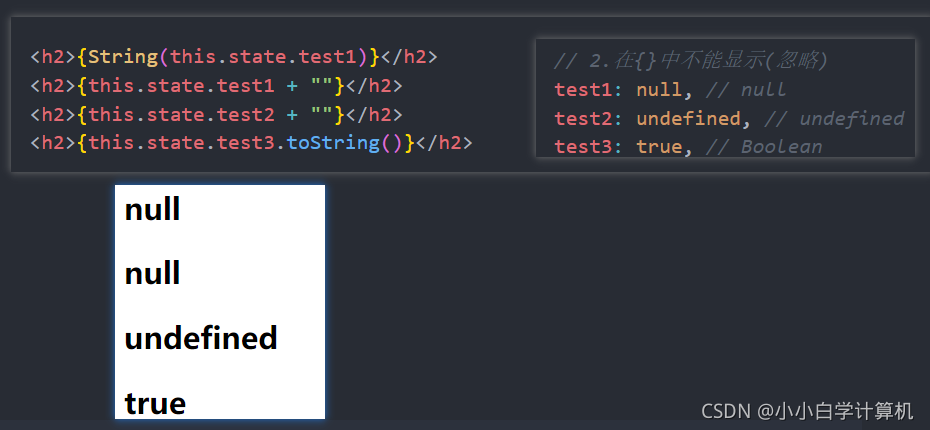This screenshot has height=430, width=930.
Task: Click the "this.state.test3" expression in code
Action: pyautogui.click(x=181, y=143)
